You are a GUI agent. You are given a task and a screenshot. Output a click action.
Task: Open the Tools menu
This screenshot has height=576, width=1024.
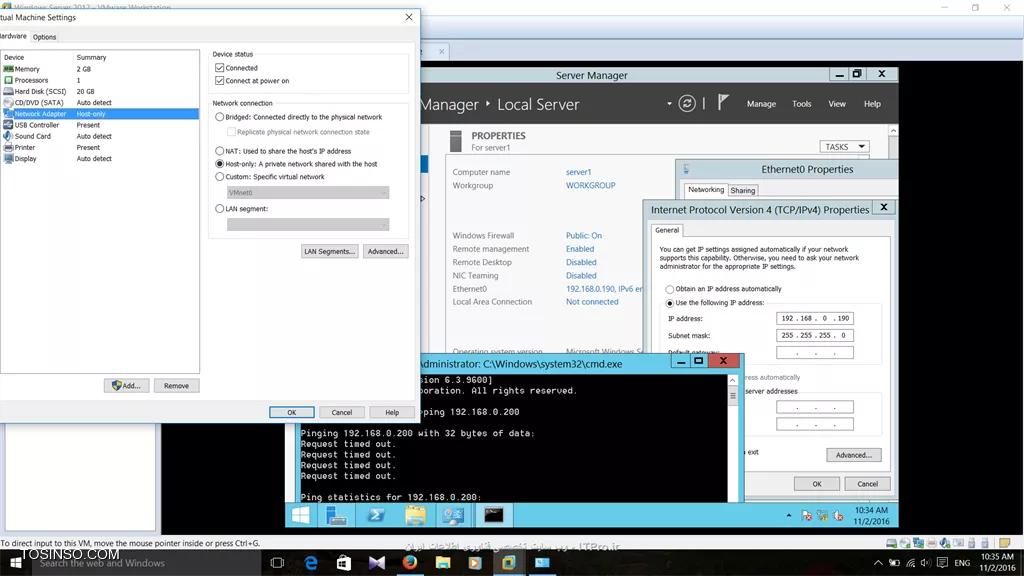tap(801, 104)
